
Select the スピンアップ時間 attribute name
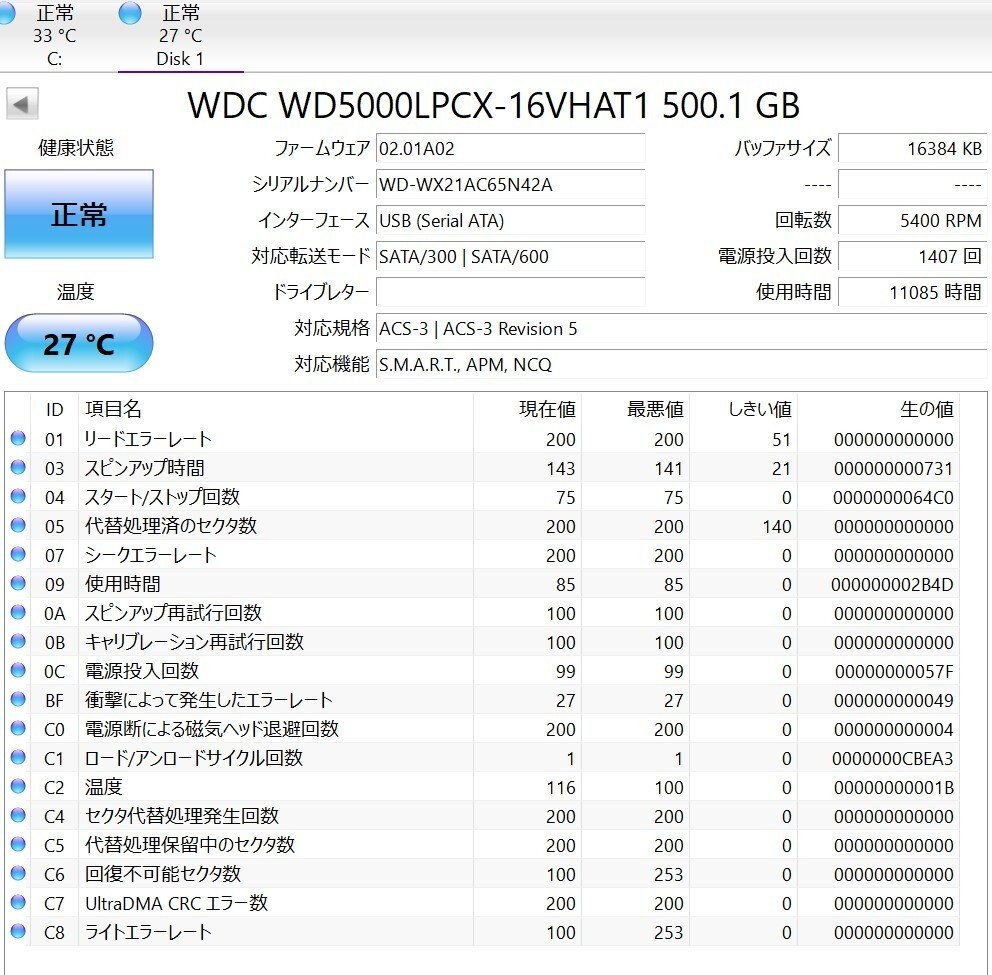pyautogui.click(x=145, y=468)
